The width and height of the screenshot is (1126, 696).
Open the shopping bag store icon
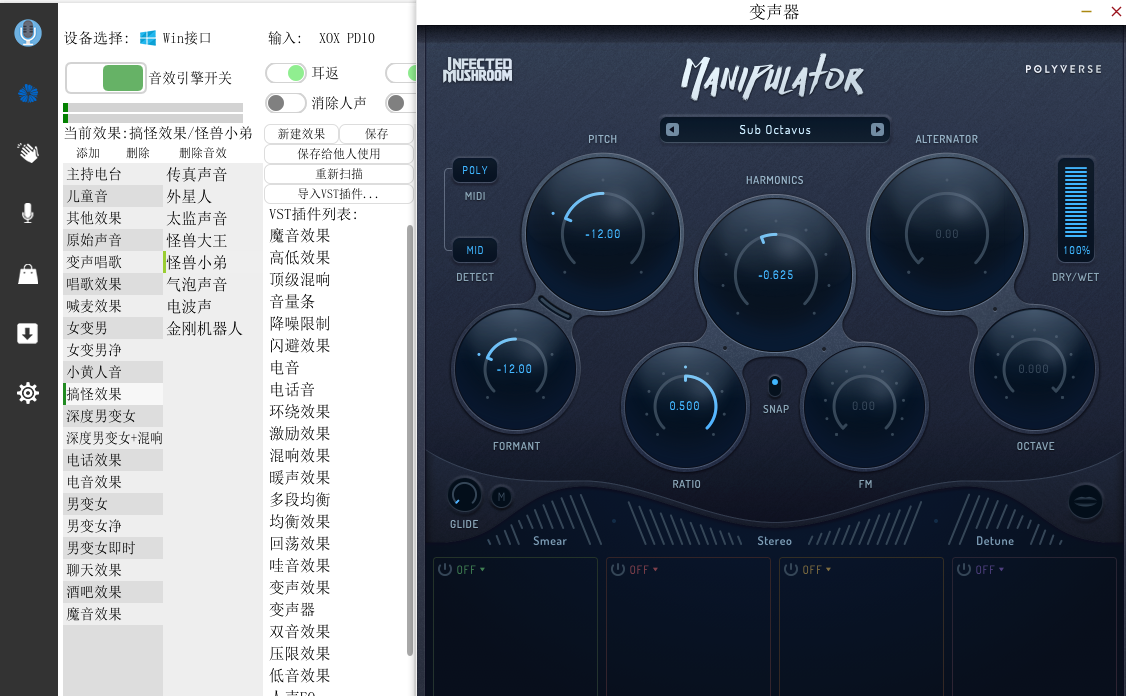28,274
